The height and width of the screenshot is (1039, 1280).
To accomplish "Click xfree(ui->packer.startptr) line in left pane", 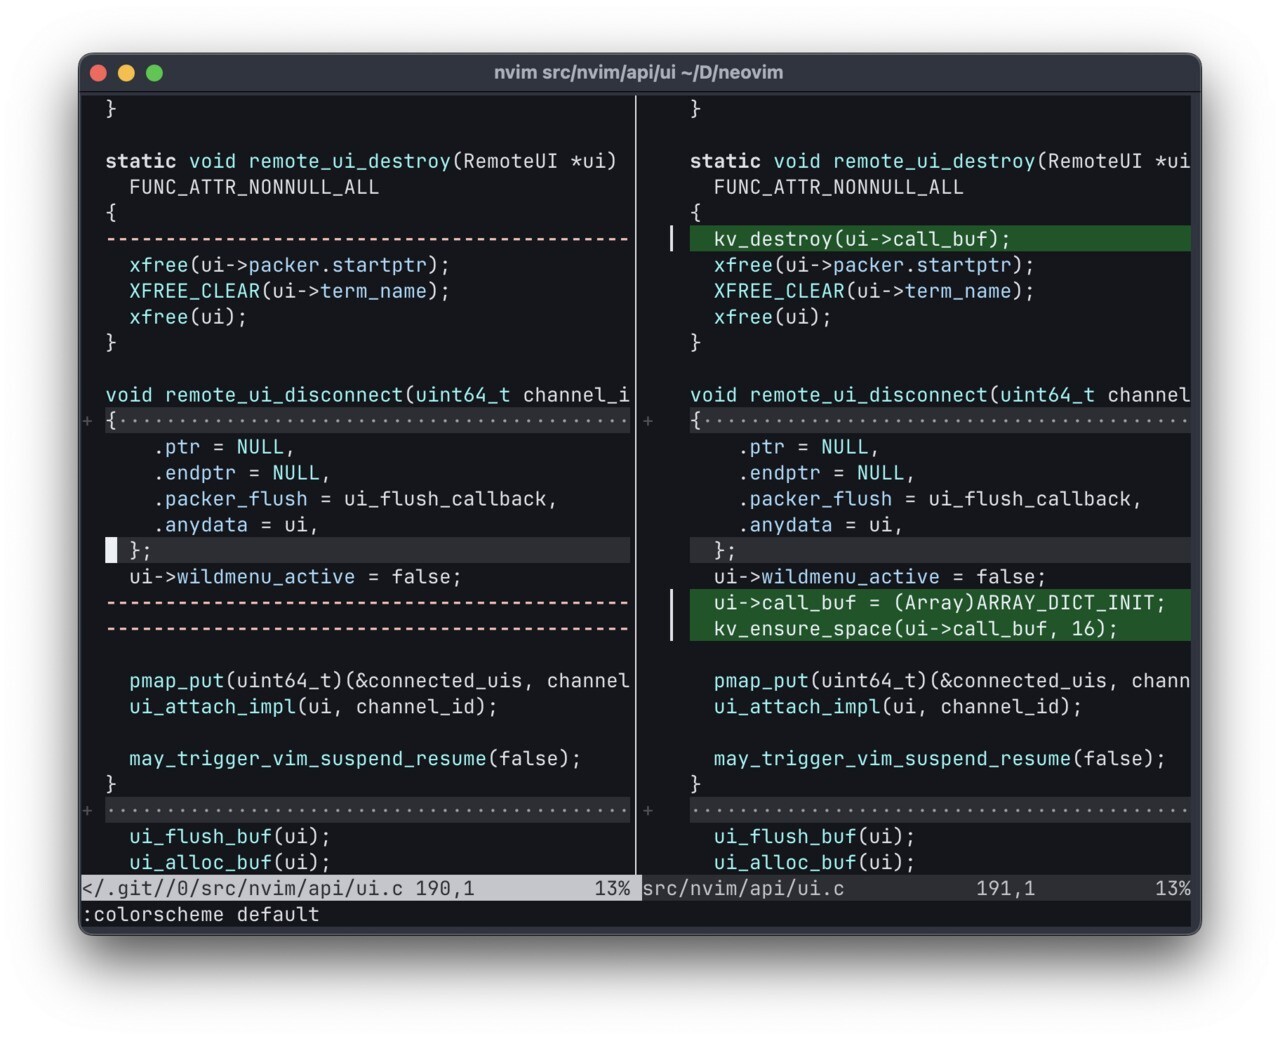I will pyautogui.click(x=288, y=265).
